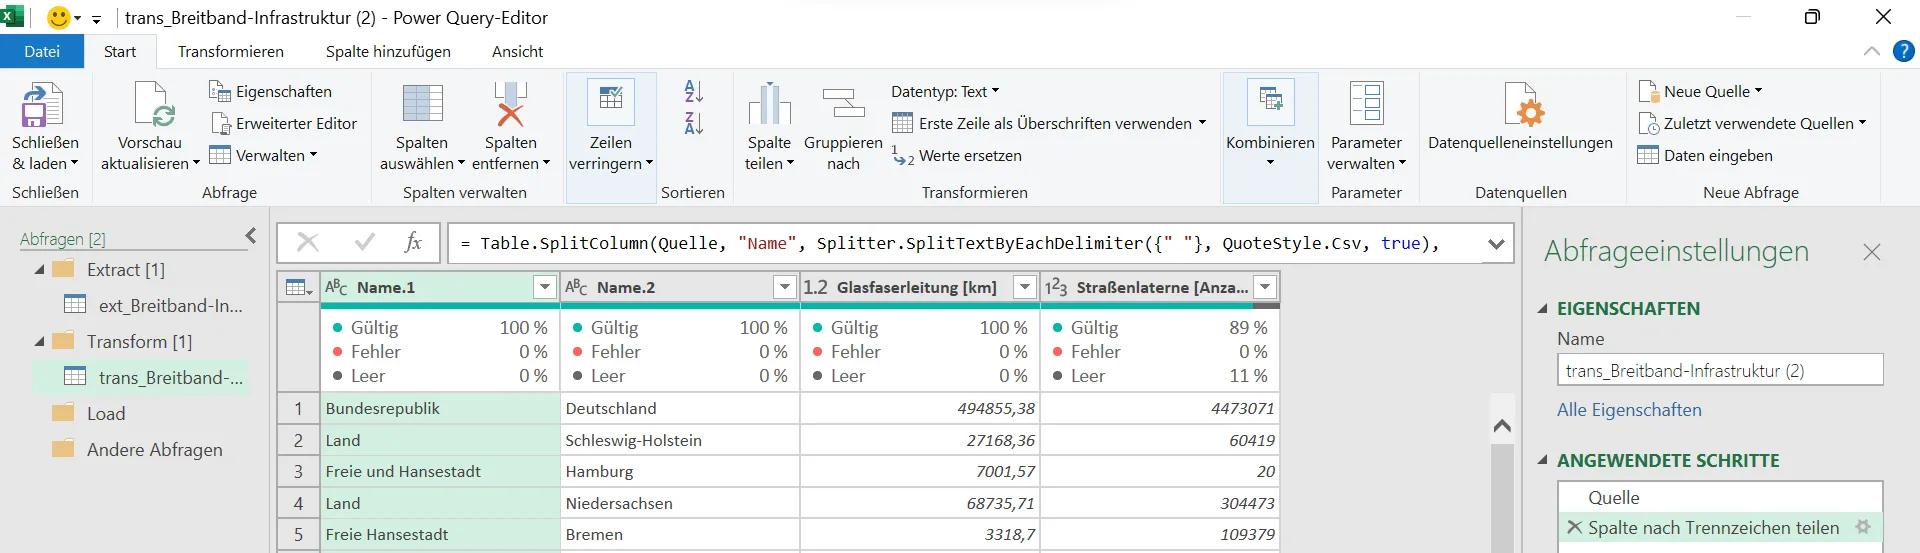
Task: Collapse the Extract [1] folder
Action: pos(39,270)
